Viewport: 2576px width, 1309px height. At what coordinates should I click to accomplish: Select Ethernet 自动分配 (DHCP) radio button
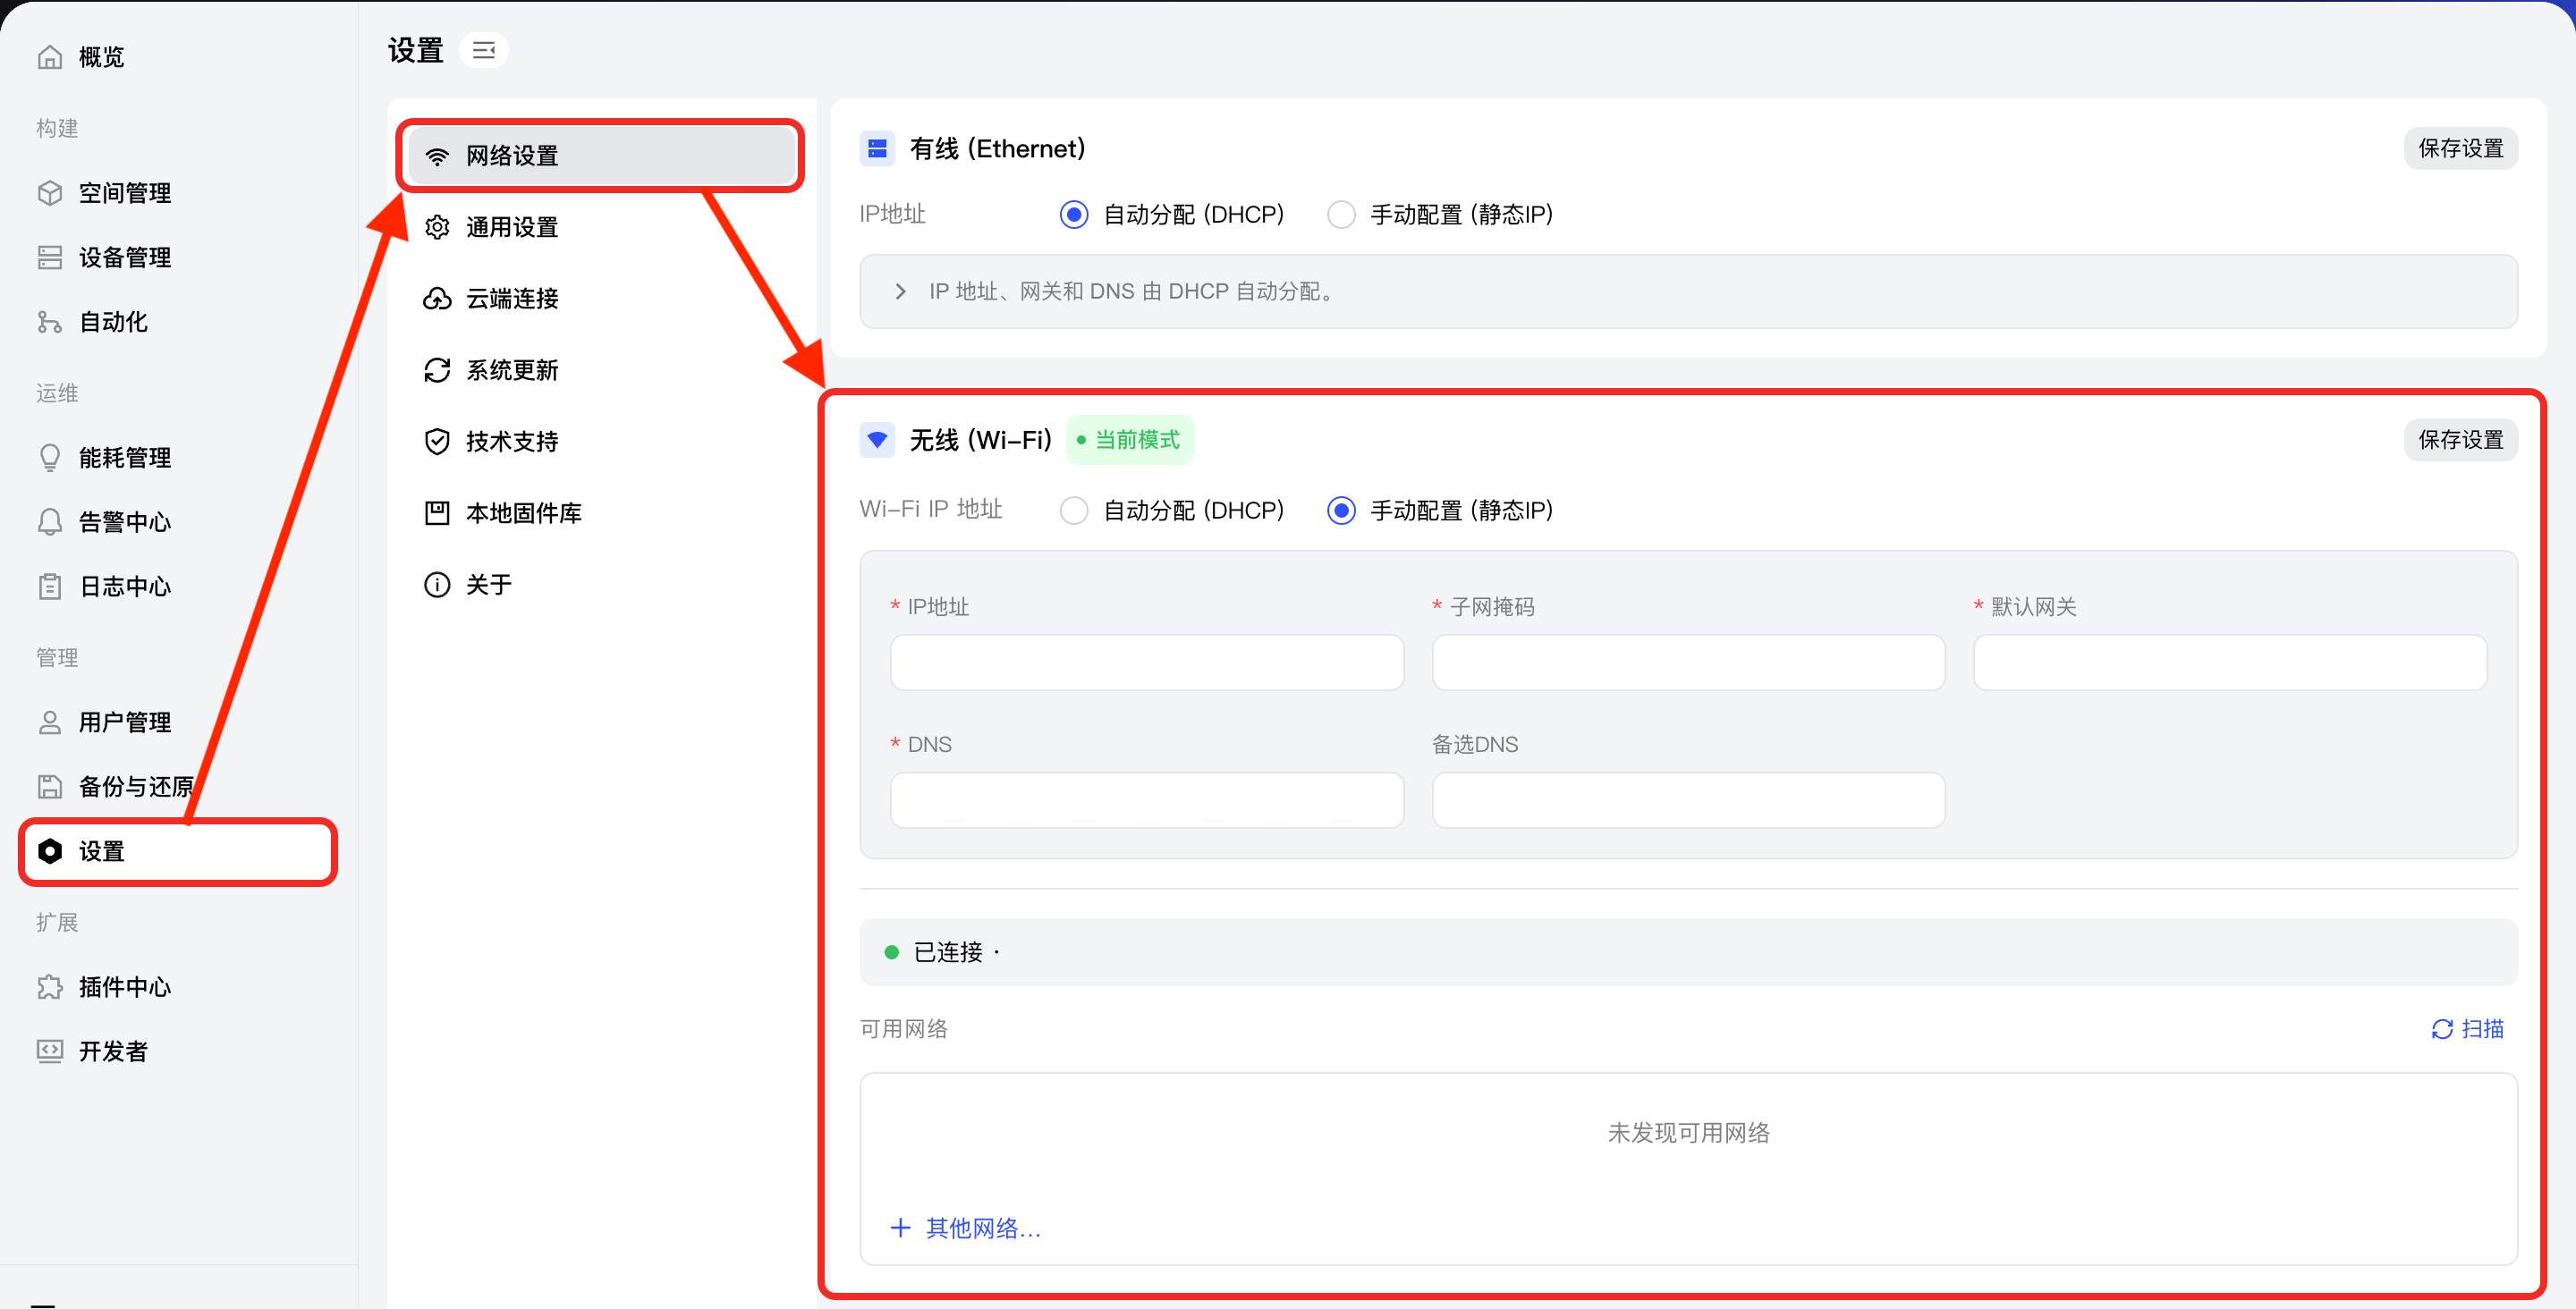1074,215
